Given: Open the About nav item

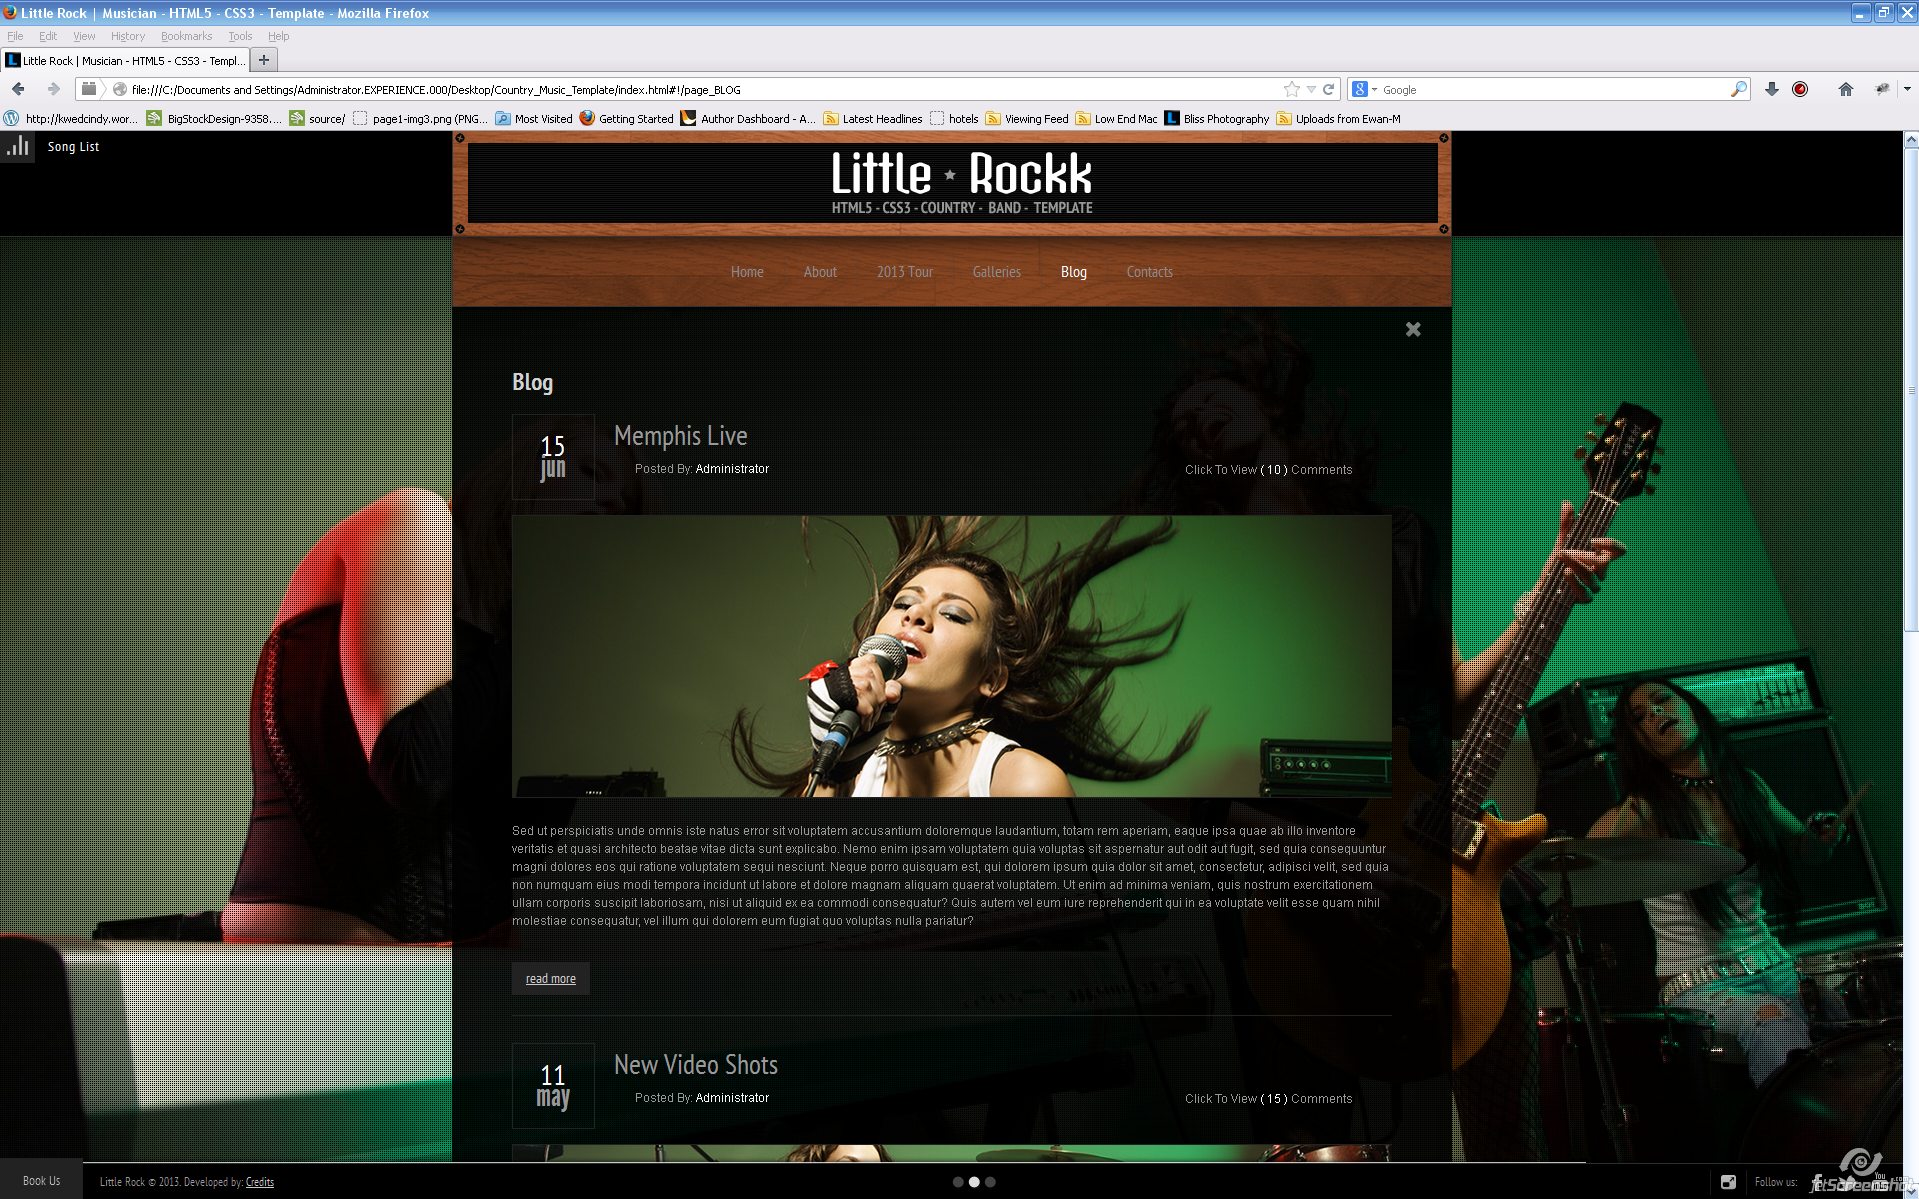Looking at the screenshot, I should (820, 272).
